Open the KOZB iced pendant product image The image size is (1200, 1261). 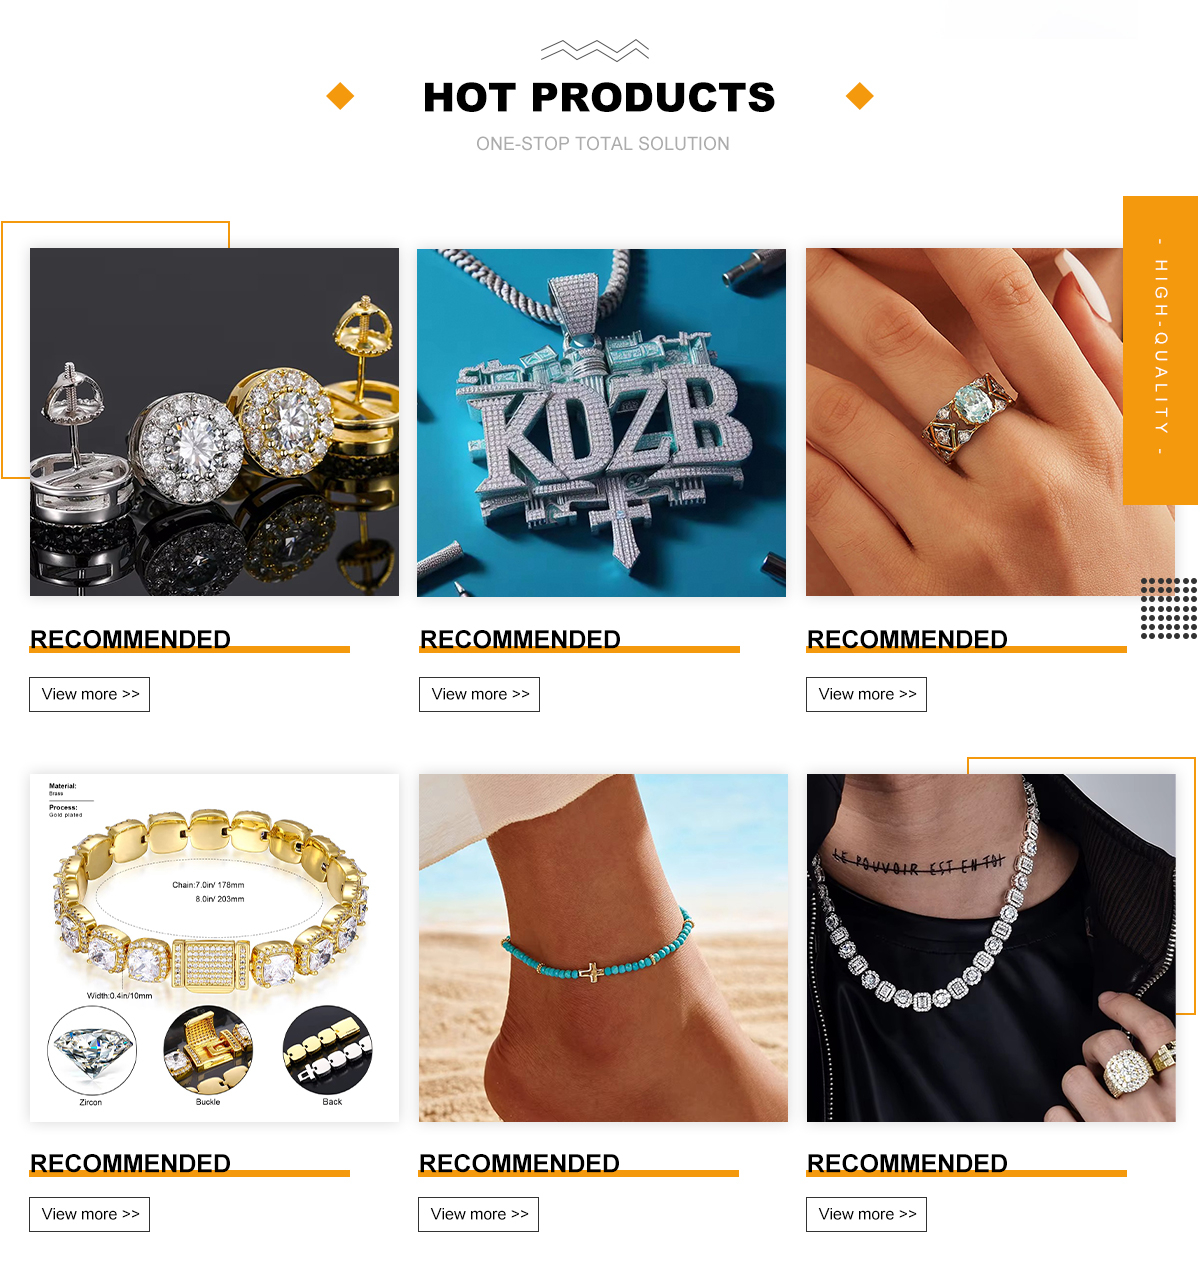pos(601,422)
